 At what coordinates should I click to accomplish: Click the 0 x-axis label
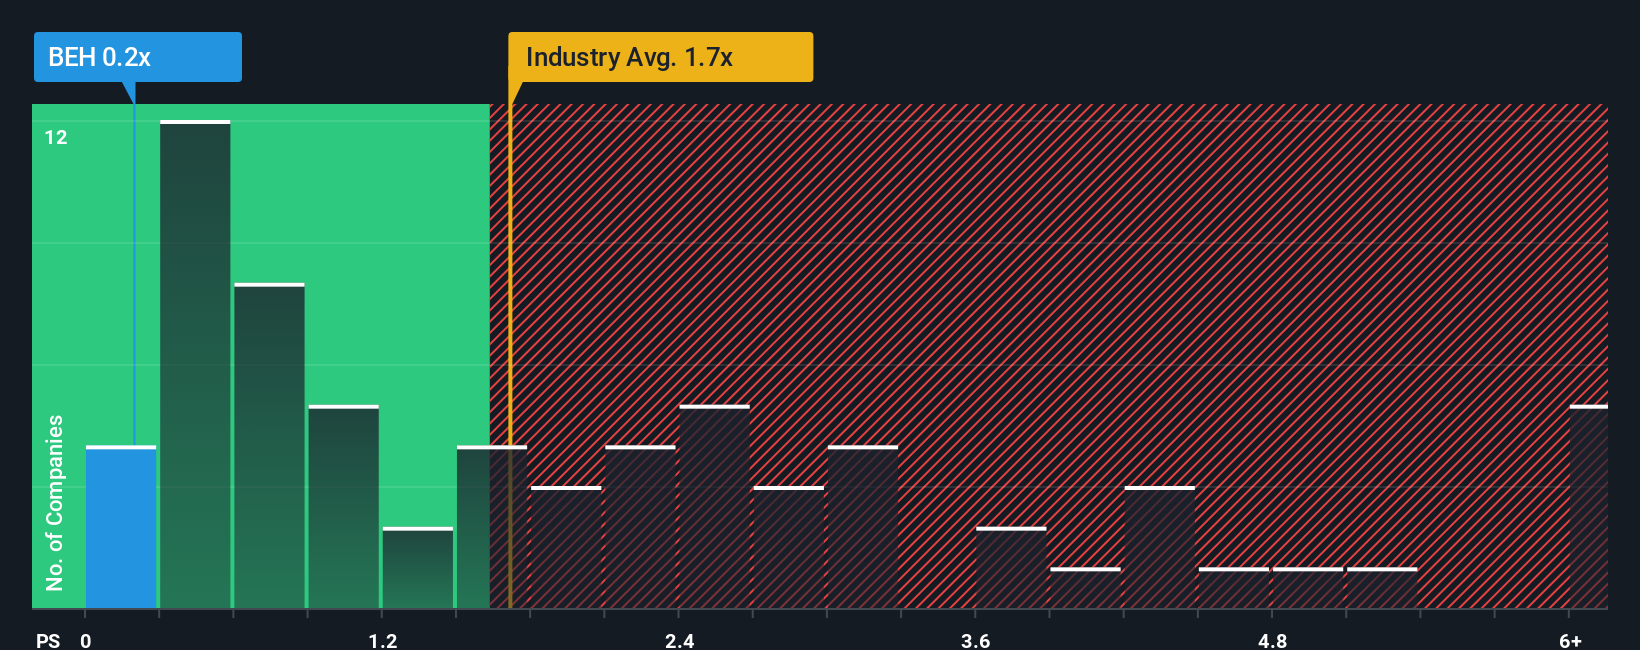coord(86,640)
